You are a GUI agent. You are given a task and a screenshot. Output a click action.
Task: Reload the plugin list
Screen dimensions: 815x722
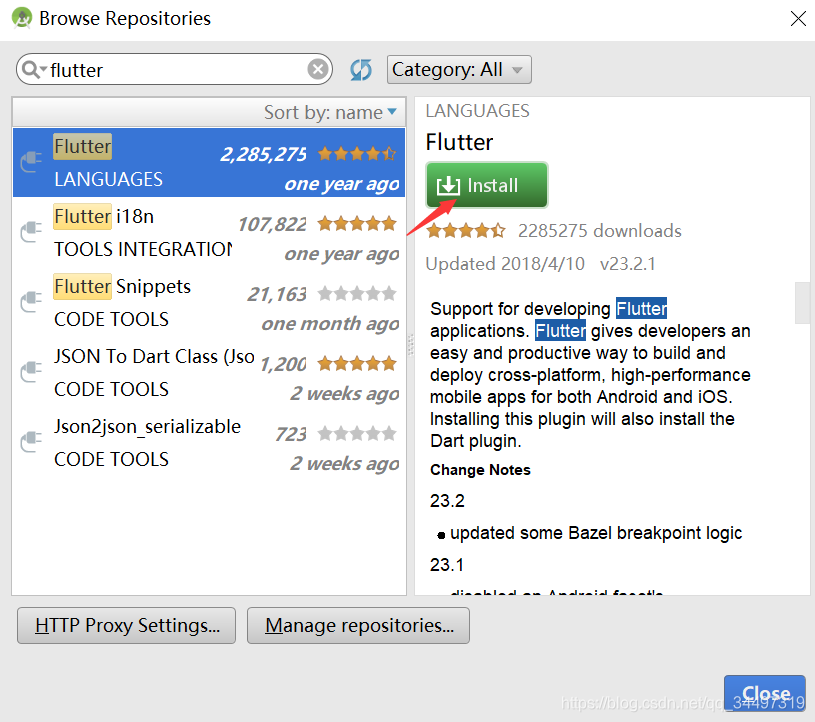click(360, 70)
